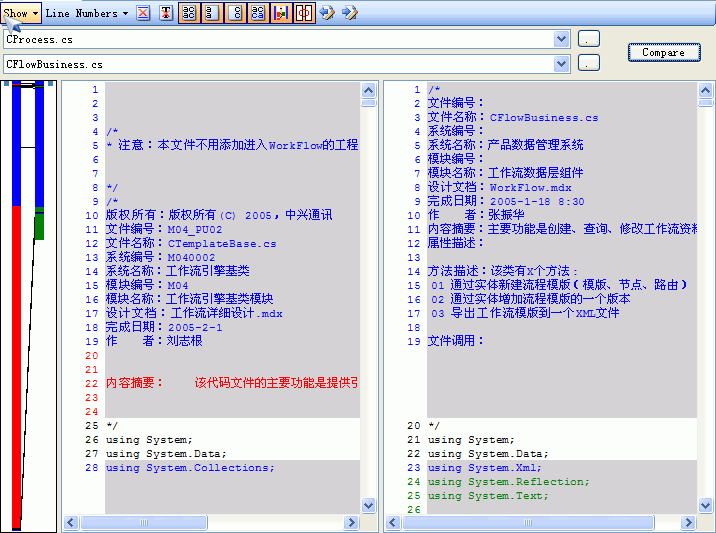Click '文件调用' line in right pane

point(455,341)
